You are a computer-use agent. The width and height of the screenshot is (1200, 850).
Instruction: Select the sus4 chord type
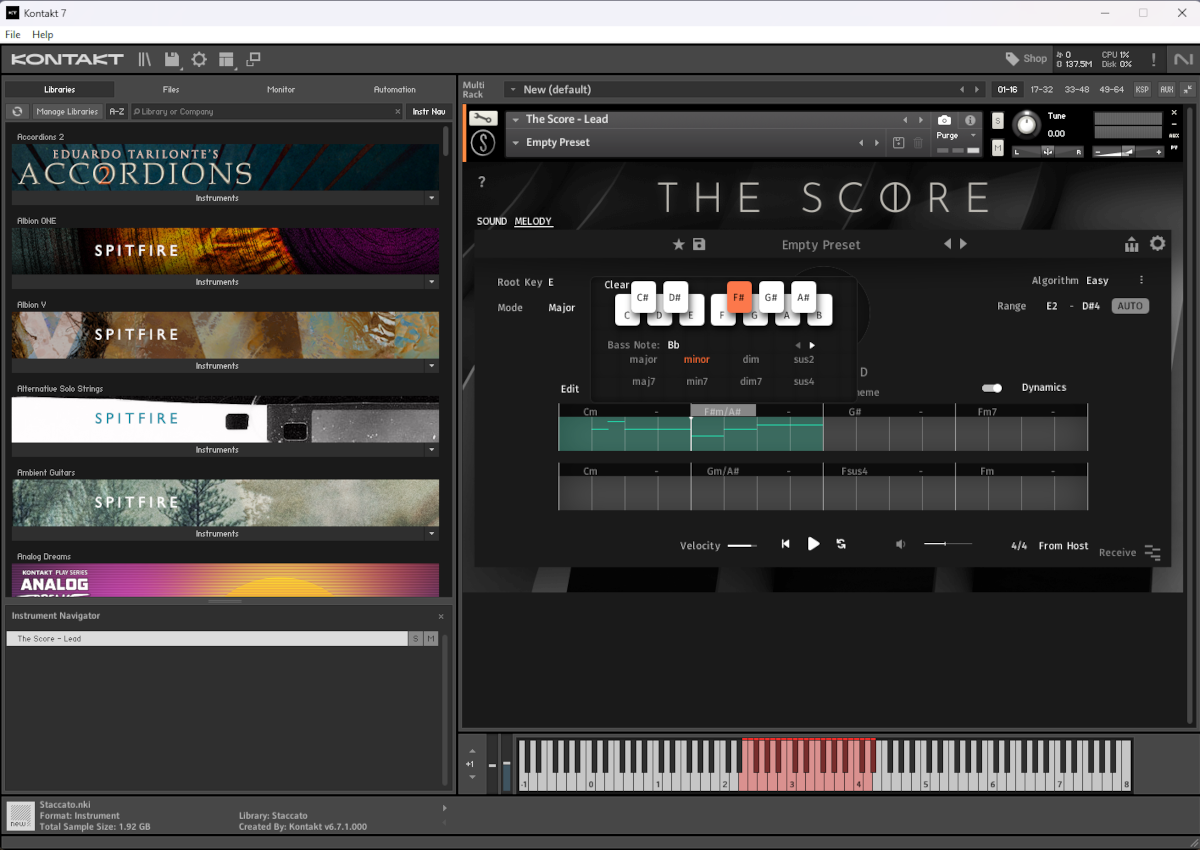[804, 382]
